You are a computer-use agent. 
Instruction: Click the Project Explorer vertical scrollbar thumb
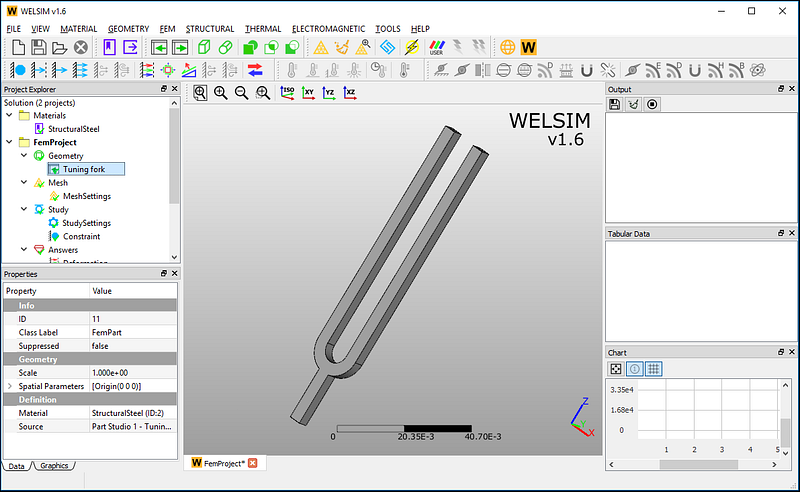point(174,156)
